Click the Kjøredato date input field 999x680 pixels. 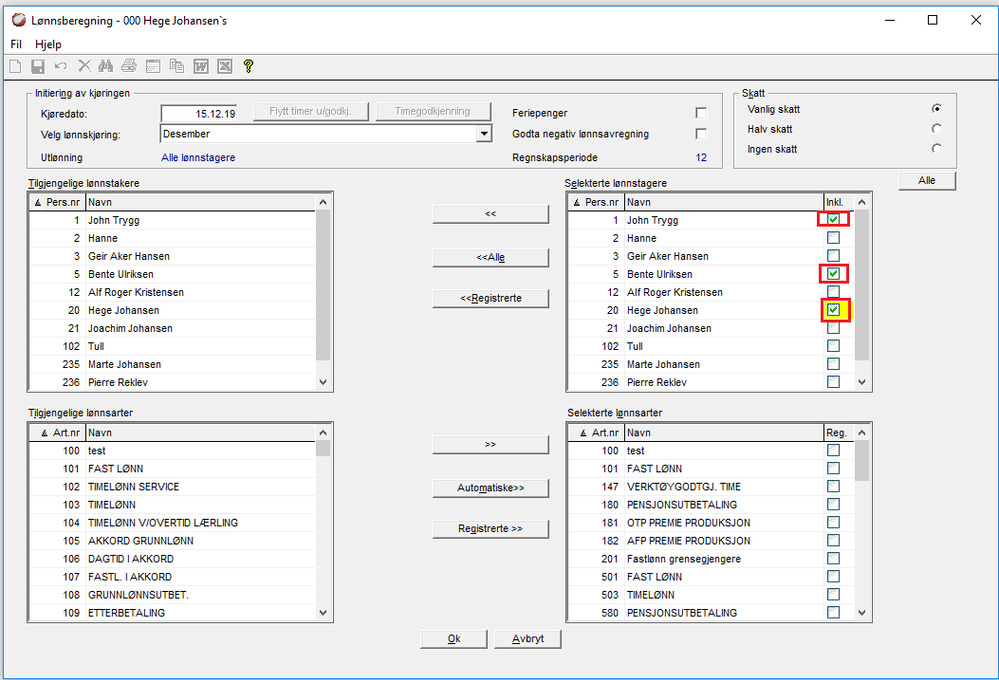tap(201, 114)
